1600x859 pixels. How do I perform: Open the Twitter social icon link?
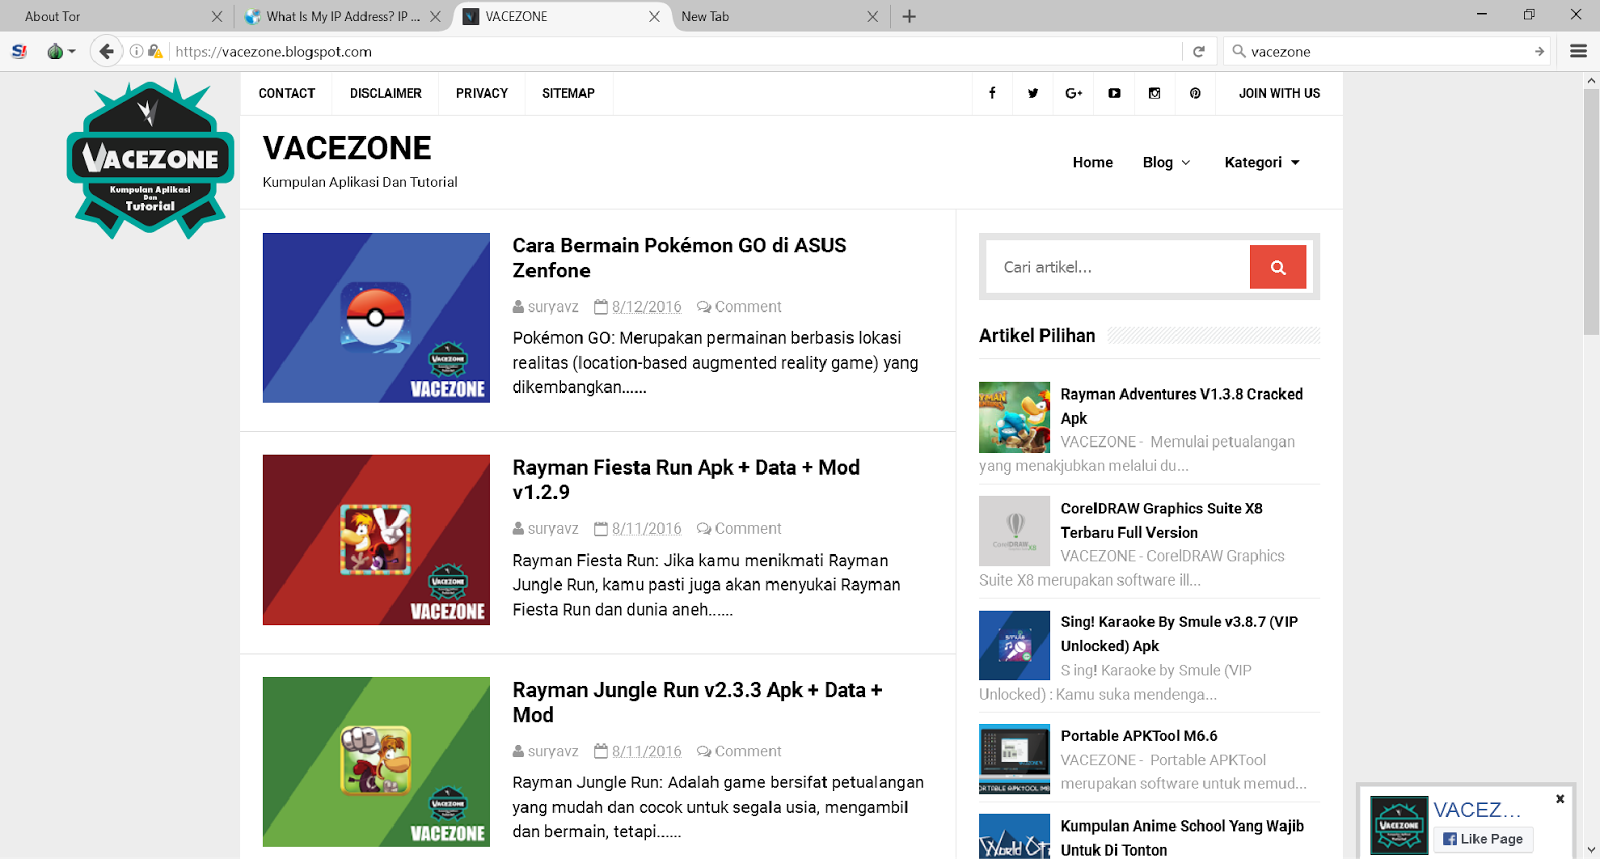(x=1033, y=93)
